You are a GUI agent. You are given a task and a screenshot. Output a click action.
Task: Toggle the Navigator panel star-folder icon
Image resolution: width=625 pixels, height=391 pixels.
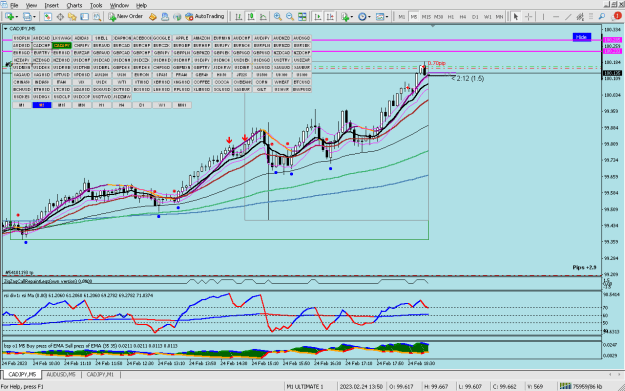(x=72, y=17)
